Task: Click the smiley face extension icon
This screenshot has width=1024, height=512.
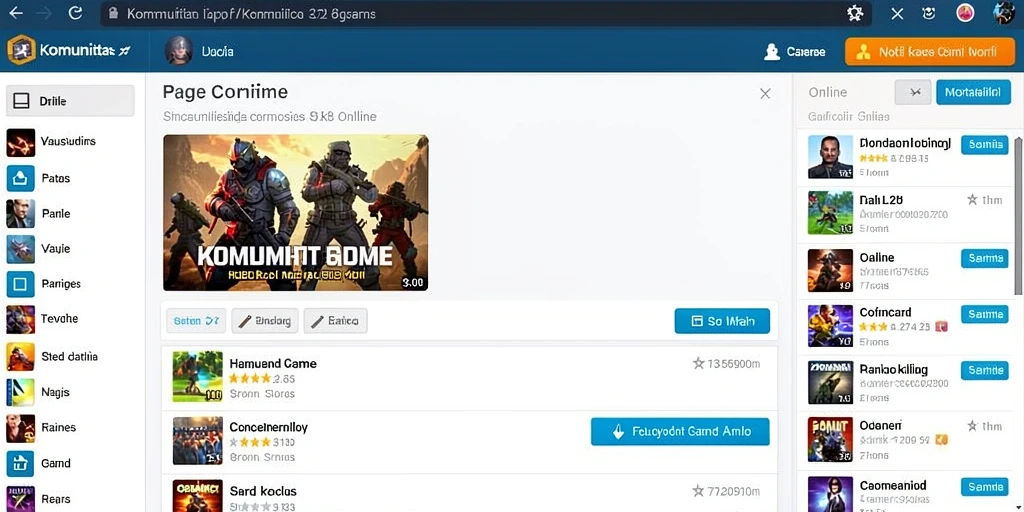Action: [929, 13]
